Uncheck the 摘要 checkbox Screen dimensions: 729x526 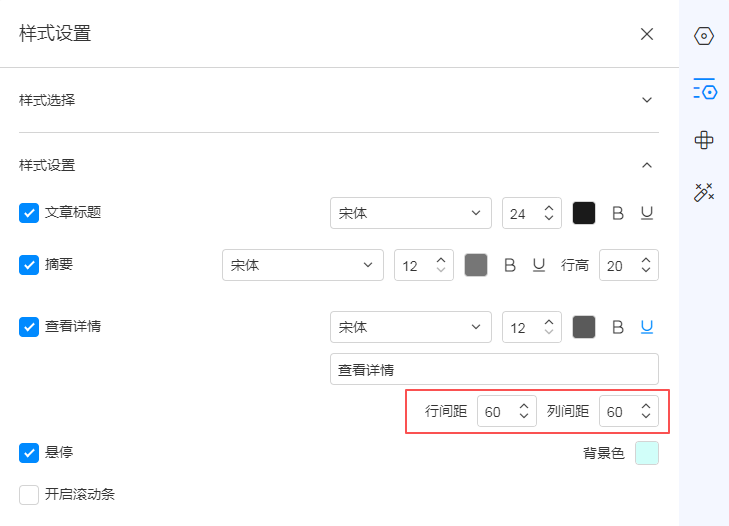pos(29,265)
